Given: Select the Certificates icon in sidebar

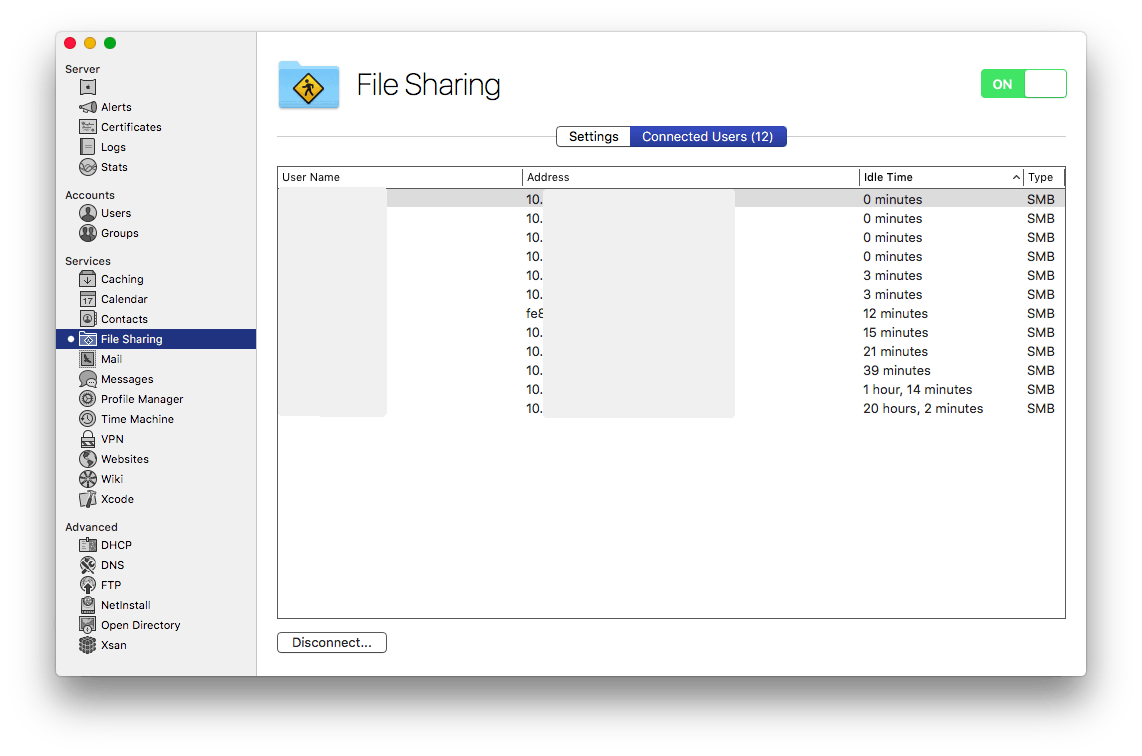Looking at the screenshot, I should (x=87, y=127).
